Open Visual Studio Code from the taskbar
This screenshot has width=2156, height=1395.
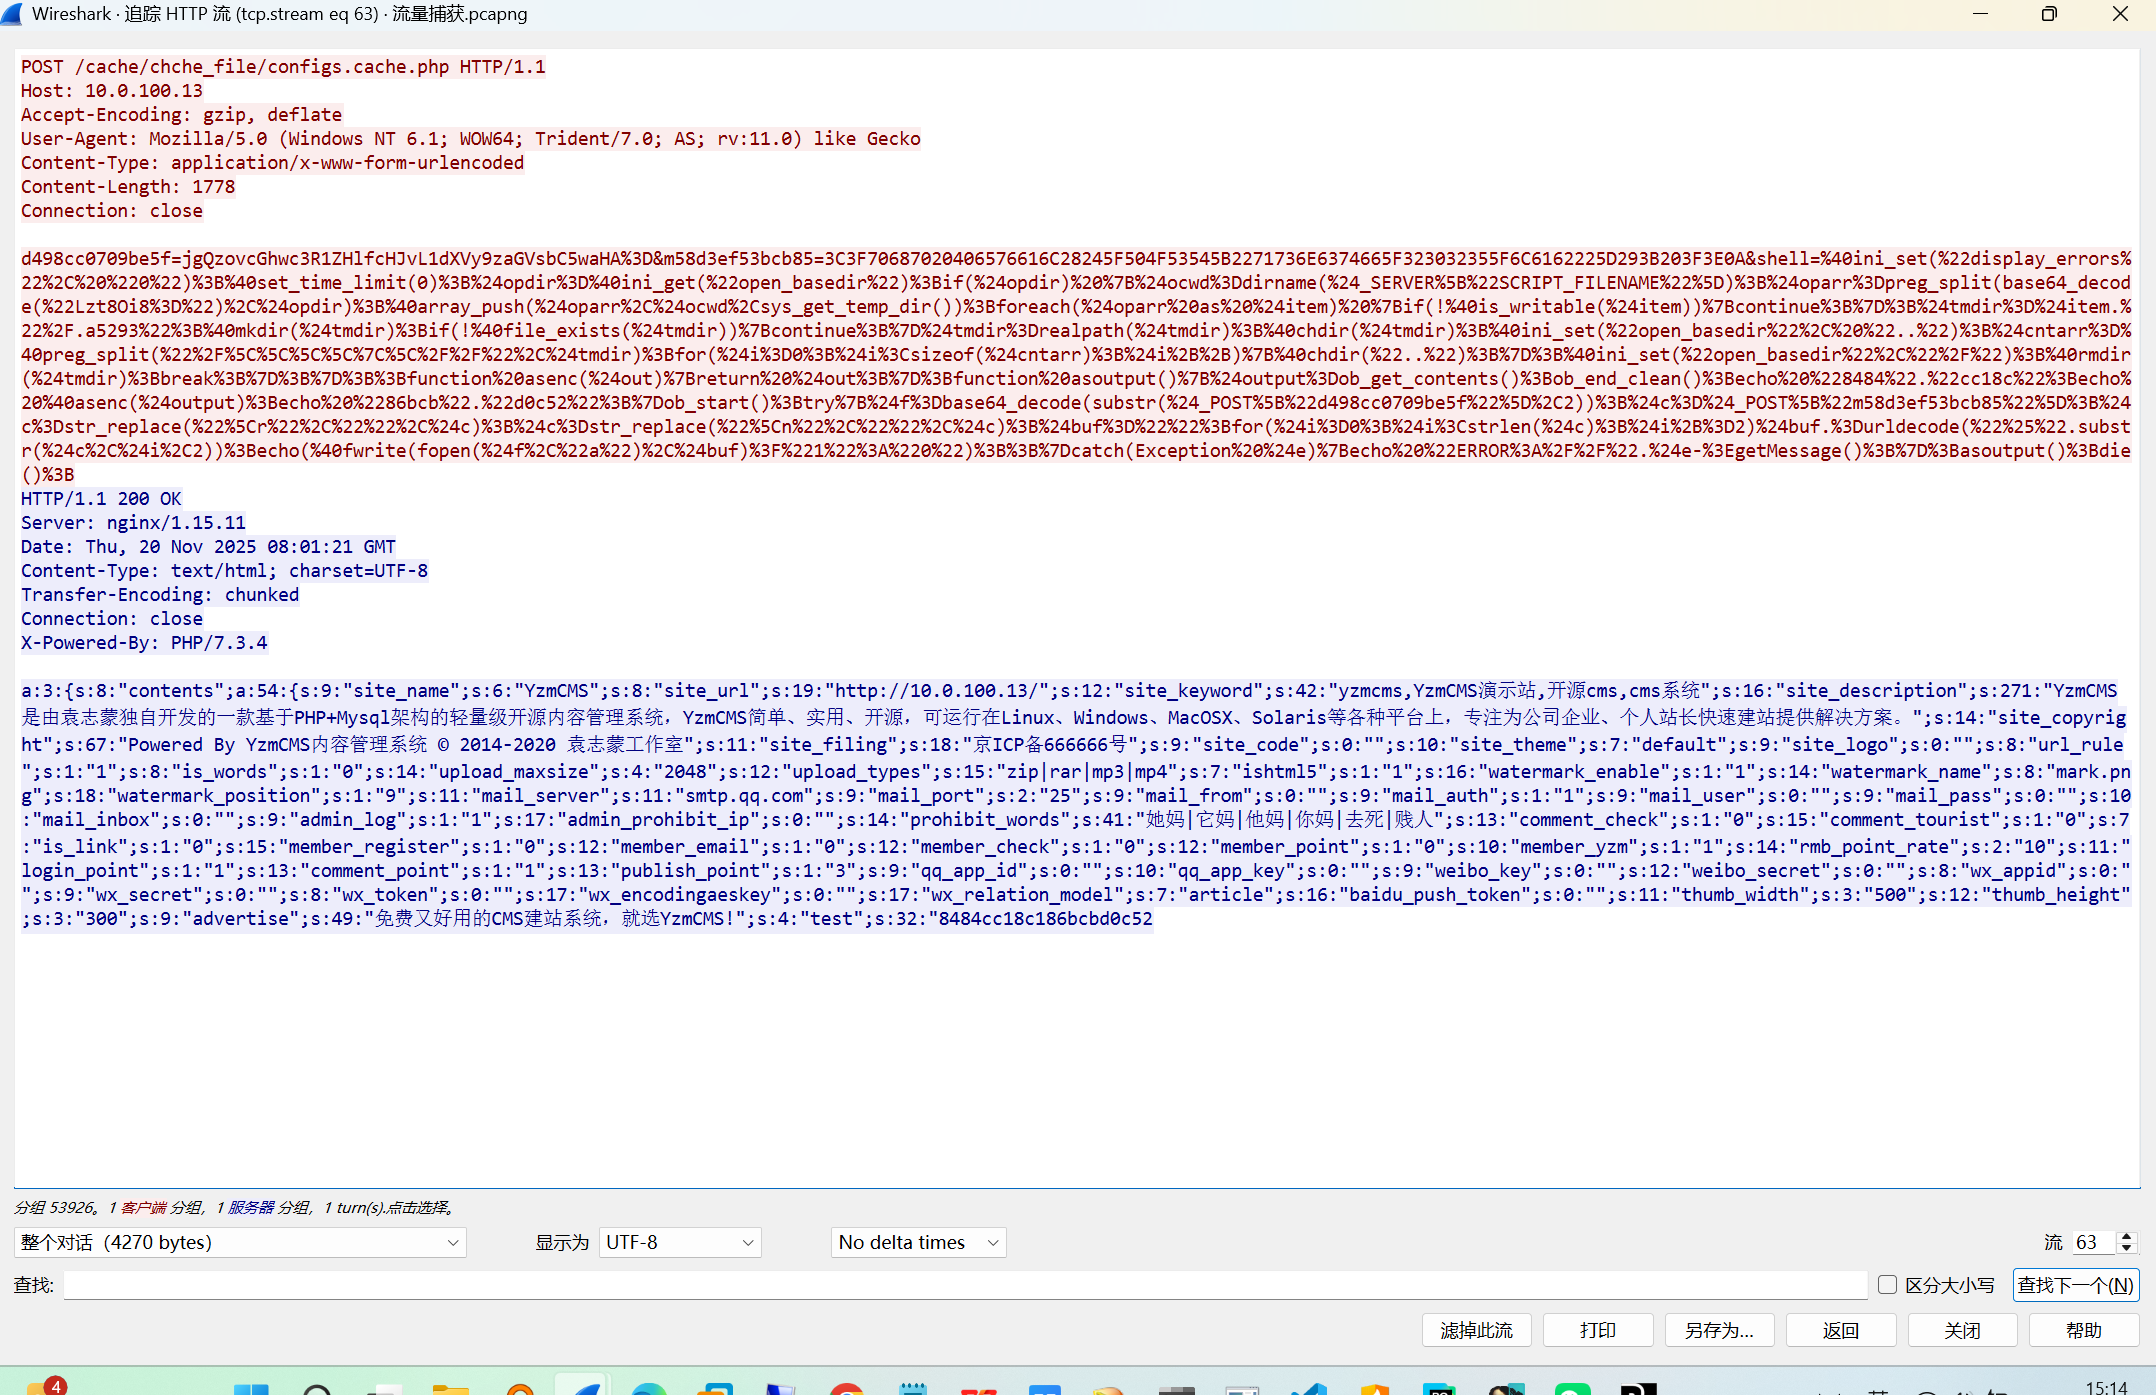(1308, 1390)
